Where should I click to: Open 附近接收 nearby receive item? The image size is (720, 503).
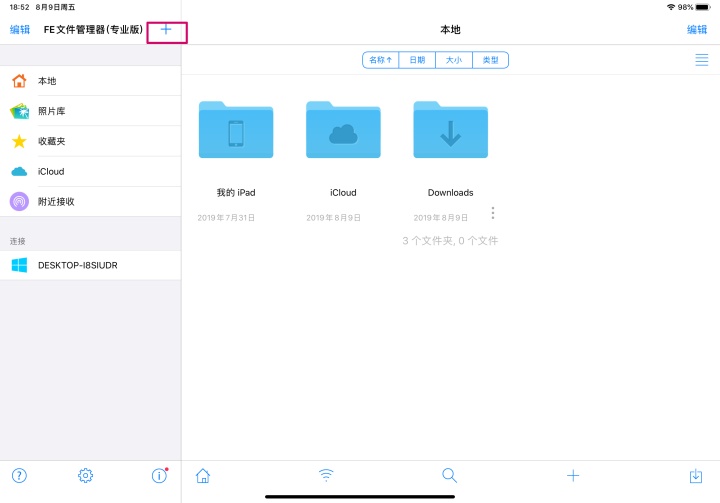[90, 201]
